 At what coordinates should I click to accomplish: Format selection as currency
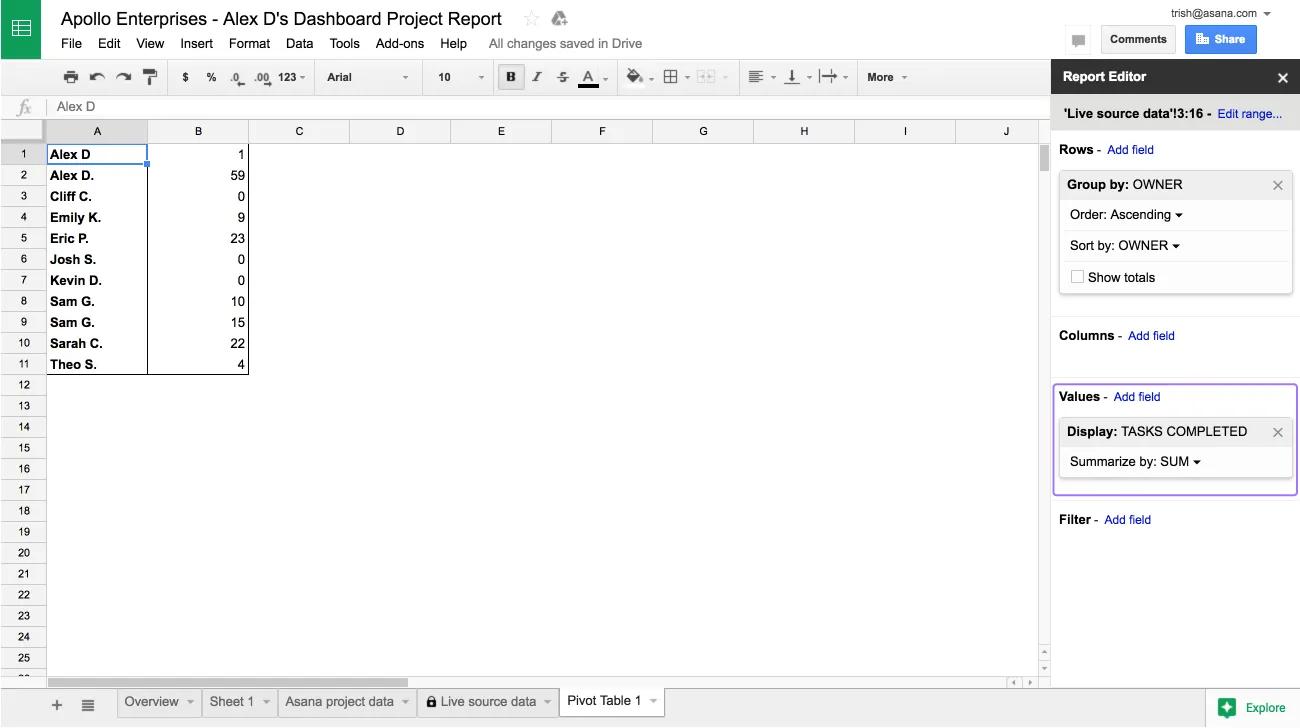click(185, 77)
